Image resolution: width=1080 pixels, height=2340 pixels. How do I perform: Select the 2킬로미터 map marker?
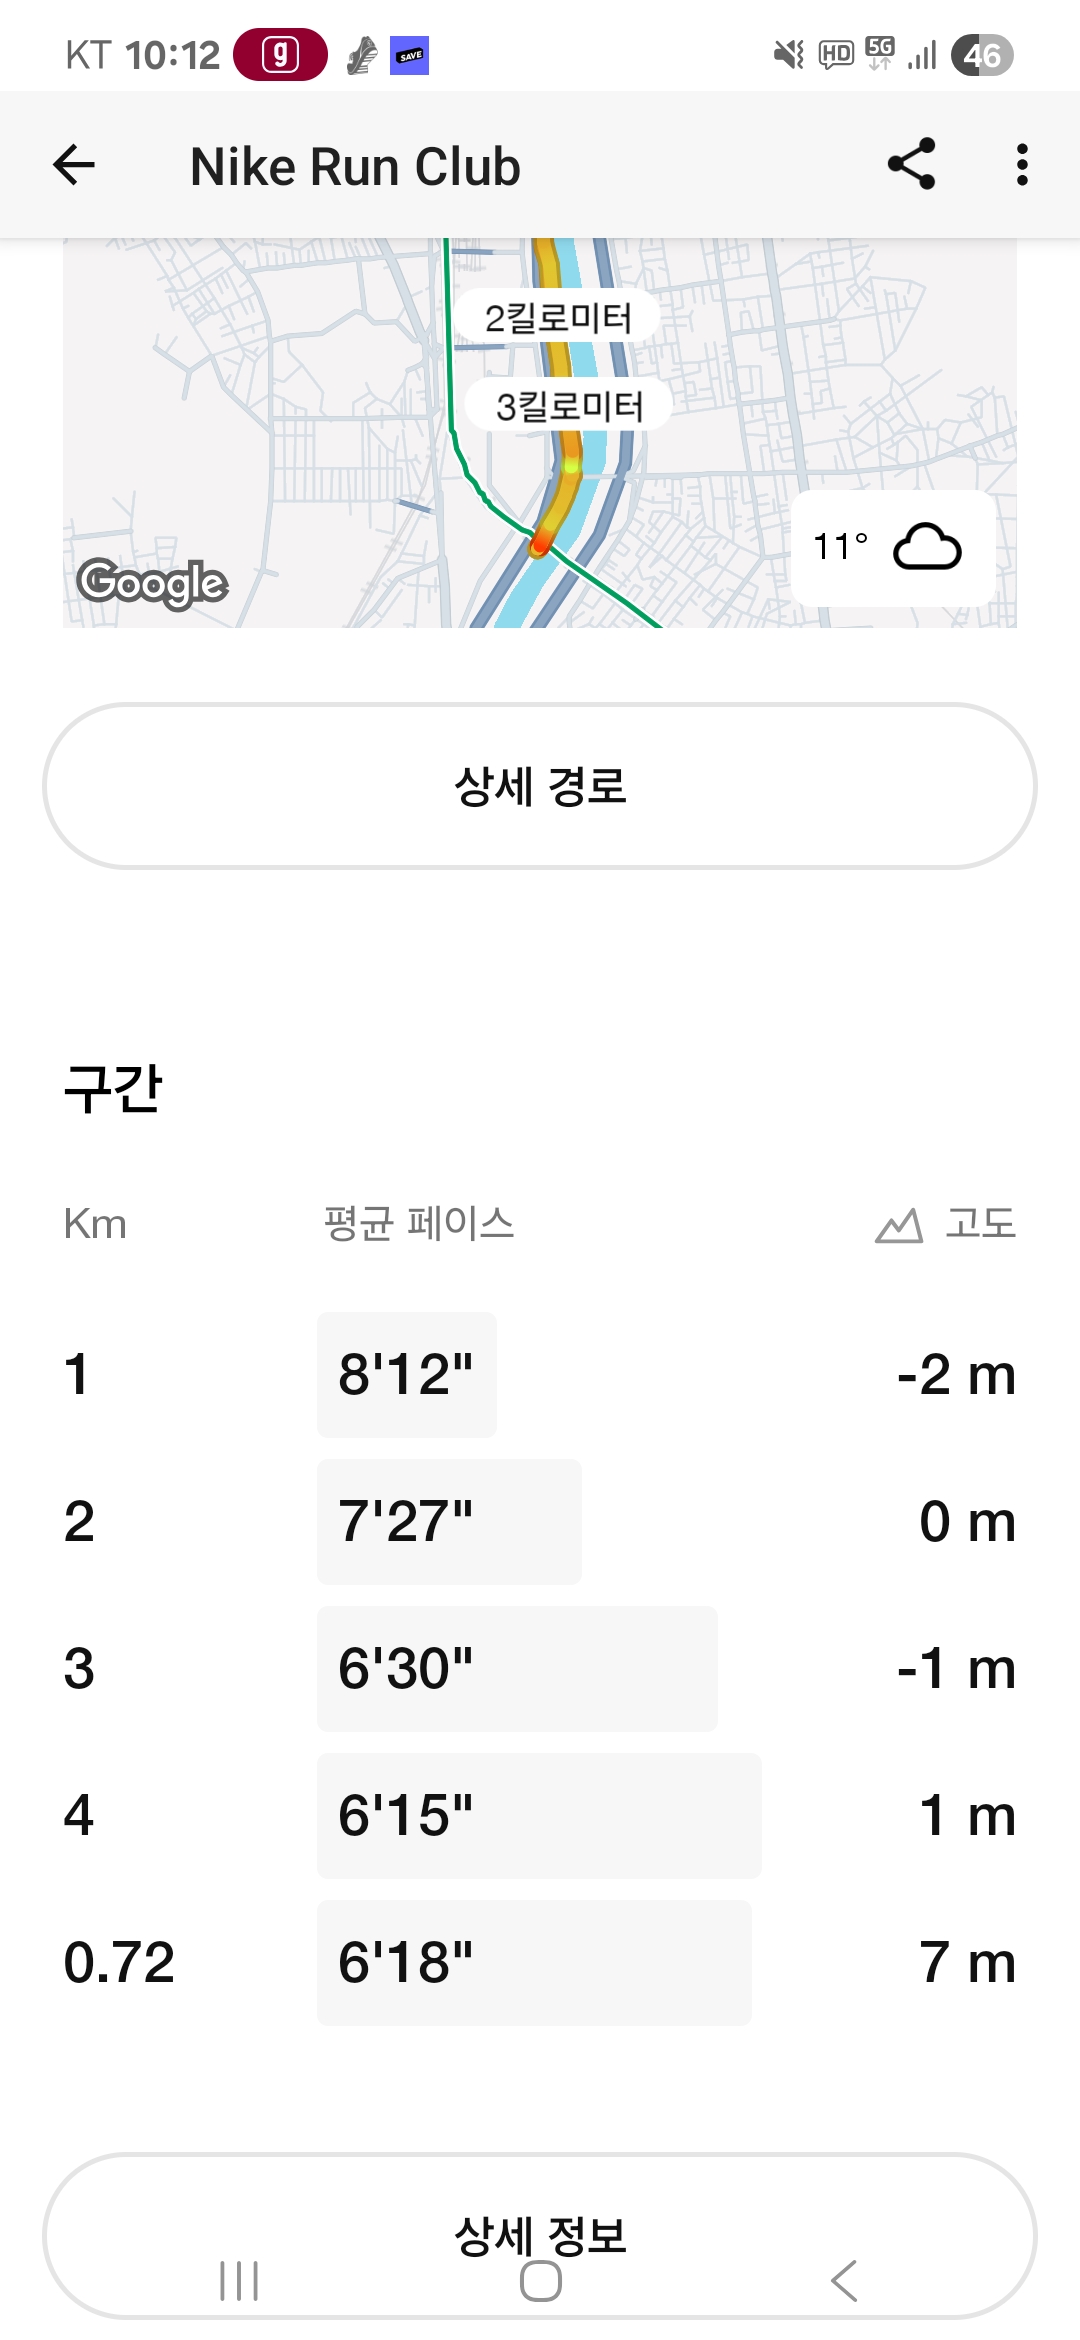point(557,318)
